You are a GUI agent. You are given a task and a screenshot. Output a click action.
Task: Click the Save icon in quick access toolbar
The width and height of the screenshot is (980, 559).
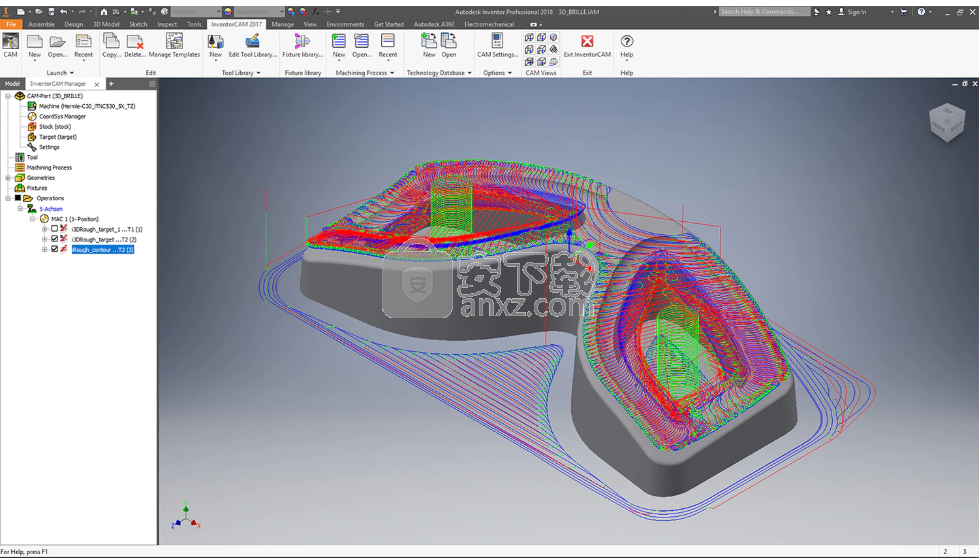coord(51,11)
